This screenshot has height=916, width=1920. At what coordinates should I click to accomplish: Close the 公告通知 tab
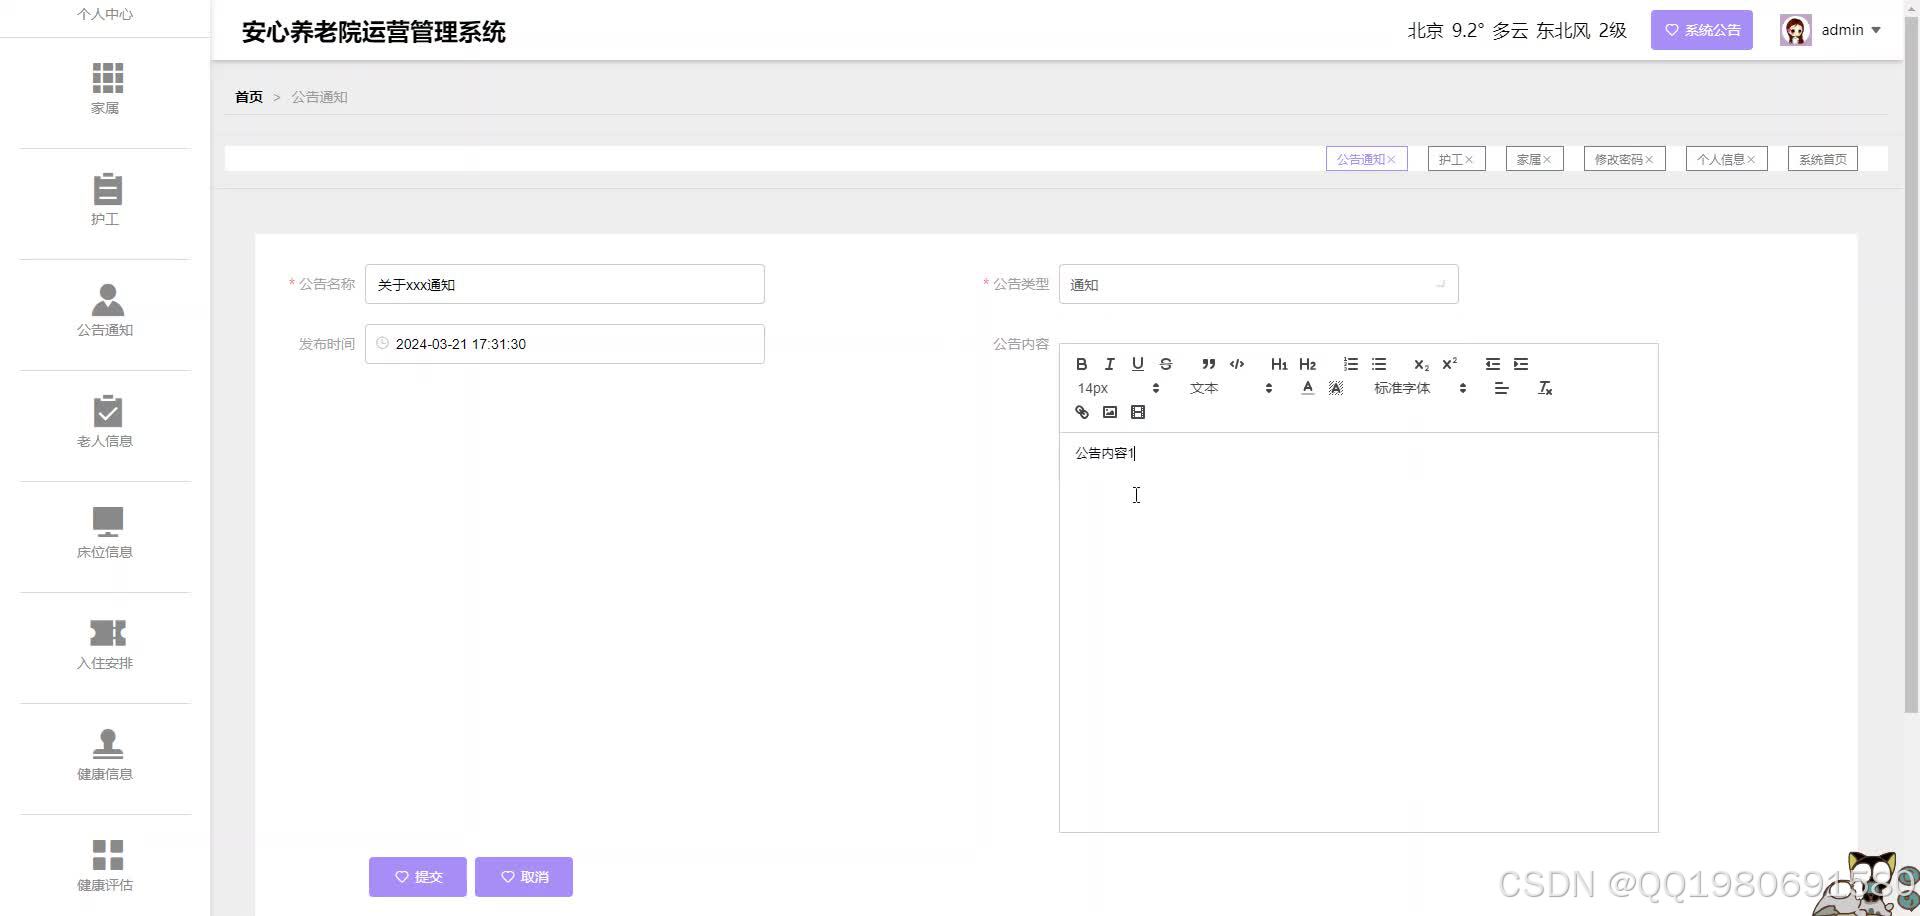click(1391, 160)
